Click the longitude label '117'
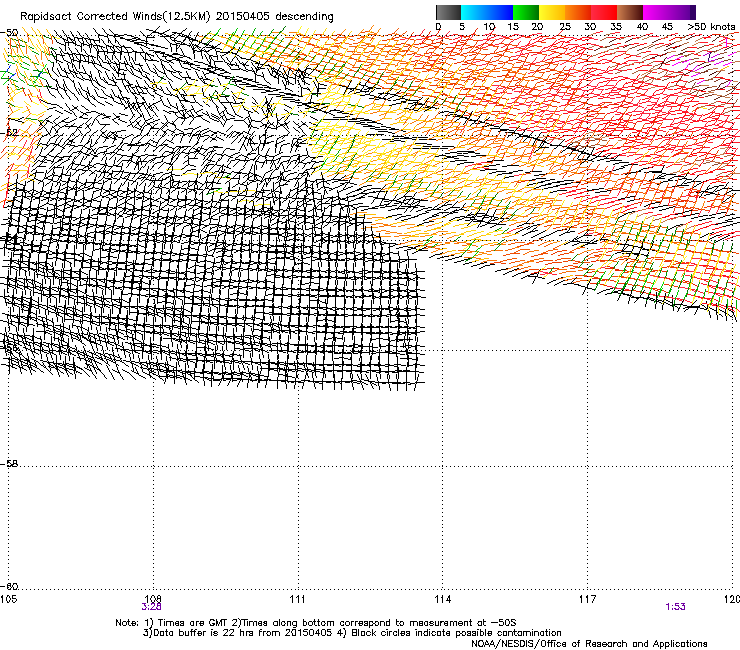Image resolution: width=740 pixels, height=650 pixels. [587, 599]
